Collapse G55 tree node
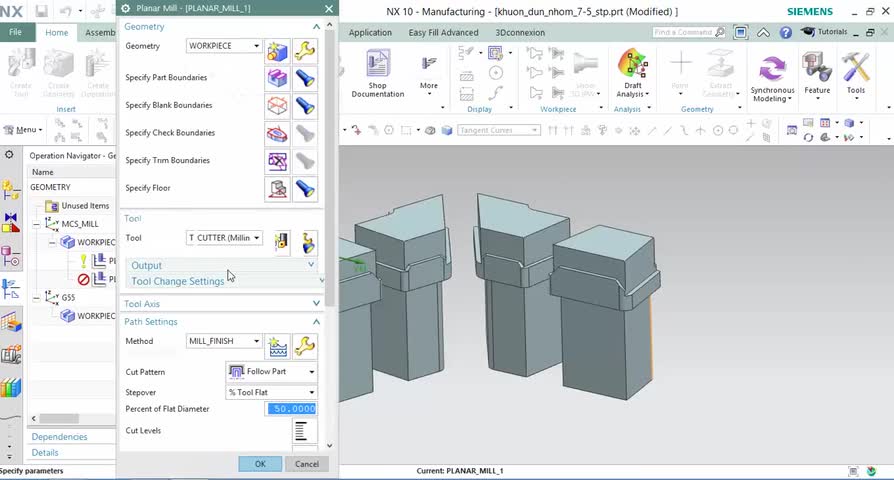The width and height of the screenshot is (894, 480). [36, 298]
